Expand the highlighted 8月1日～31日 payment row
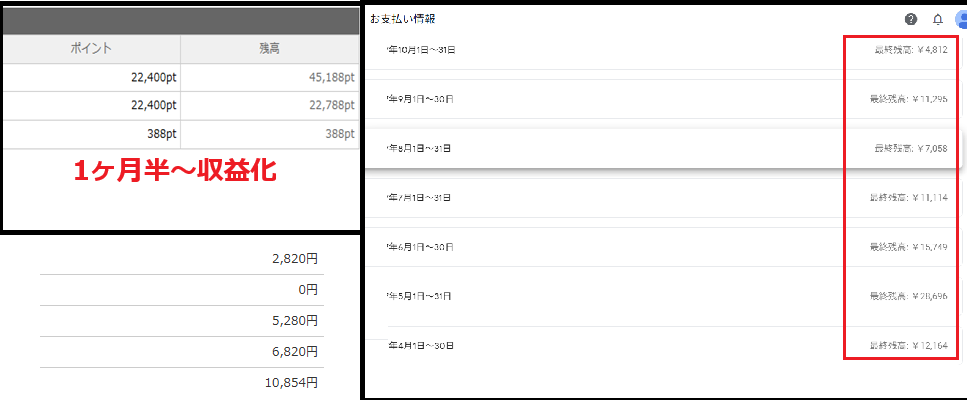 420,149
